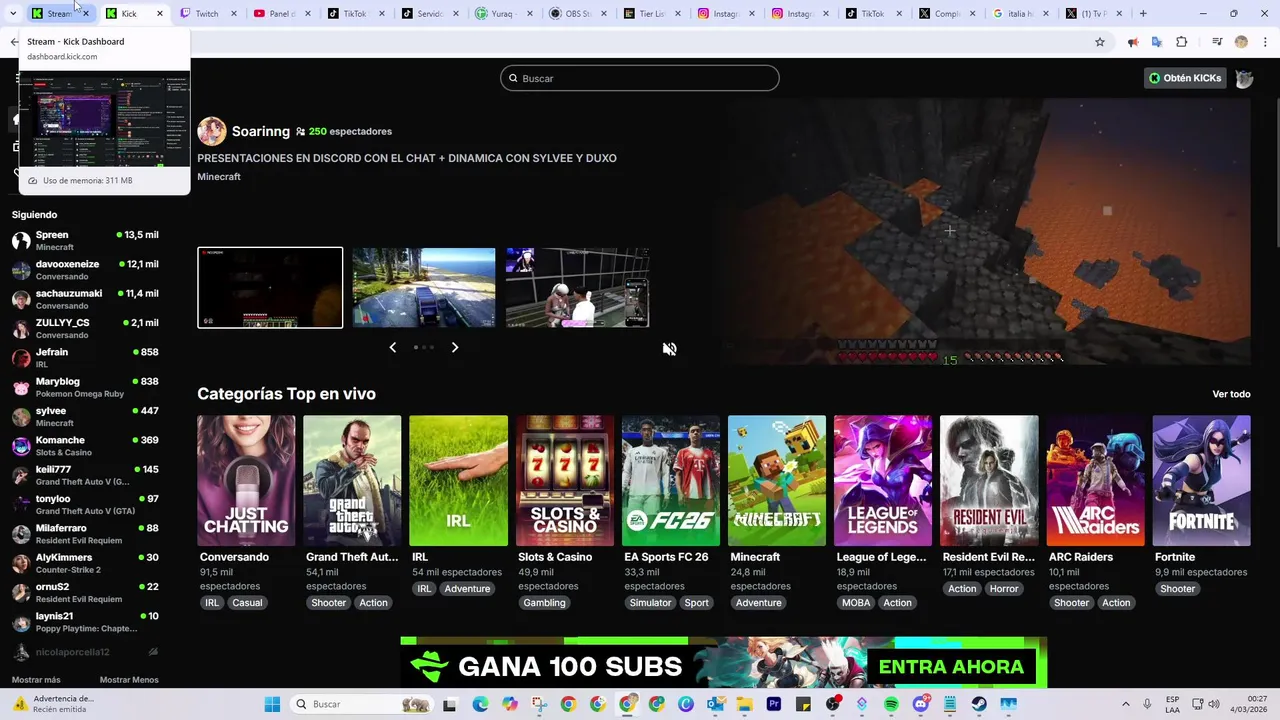
Task: Open offline nicolaporcella12 channel
Action: click(85, 652)
